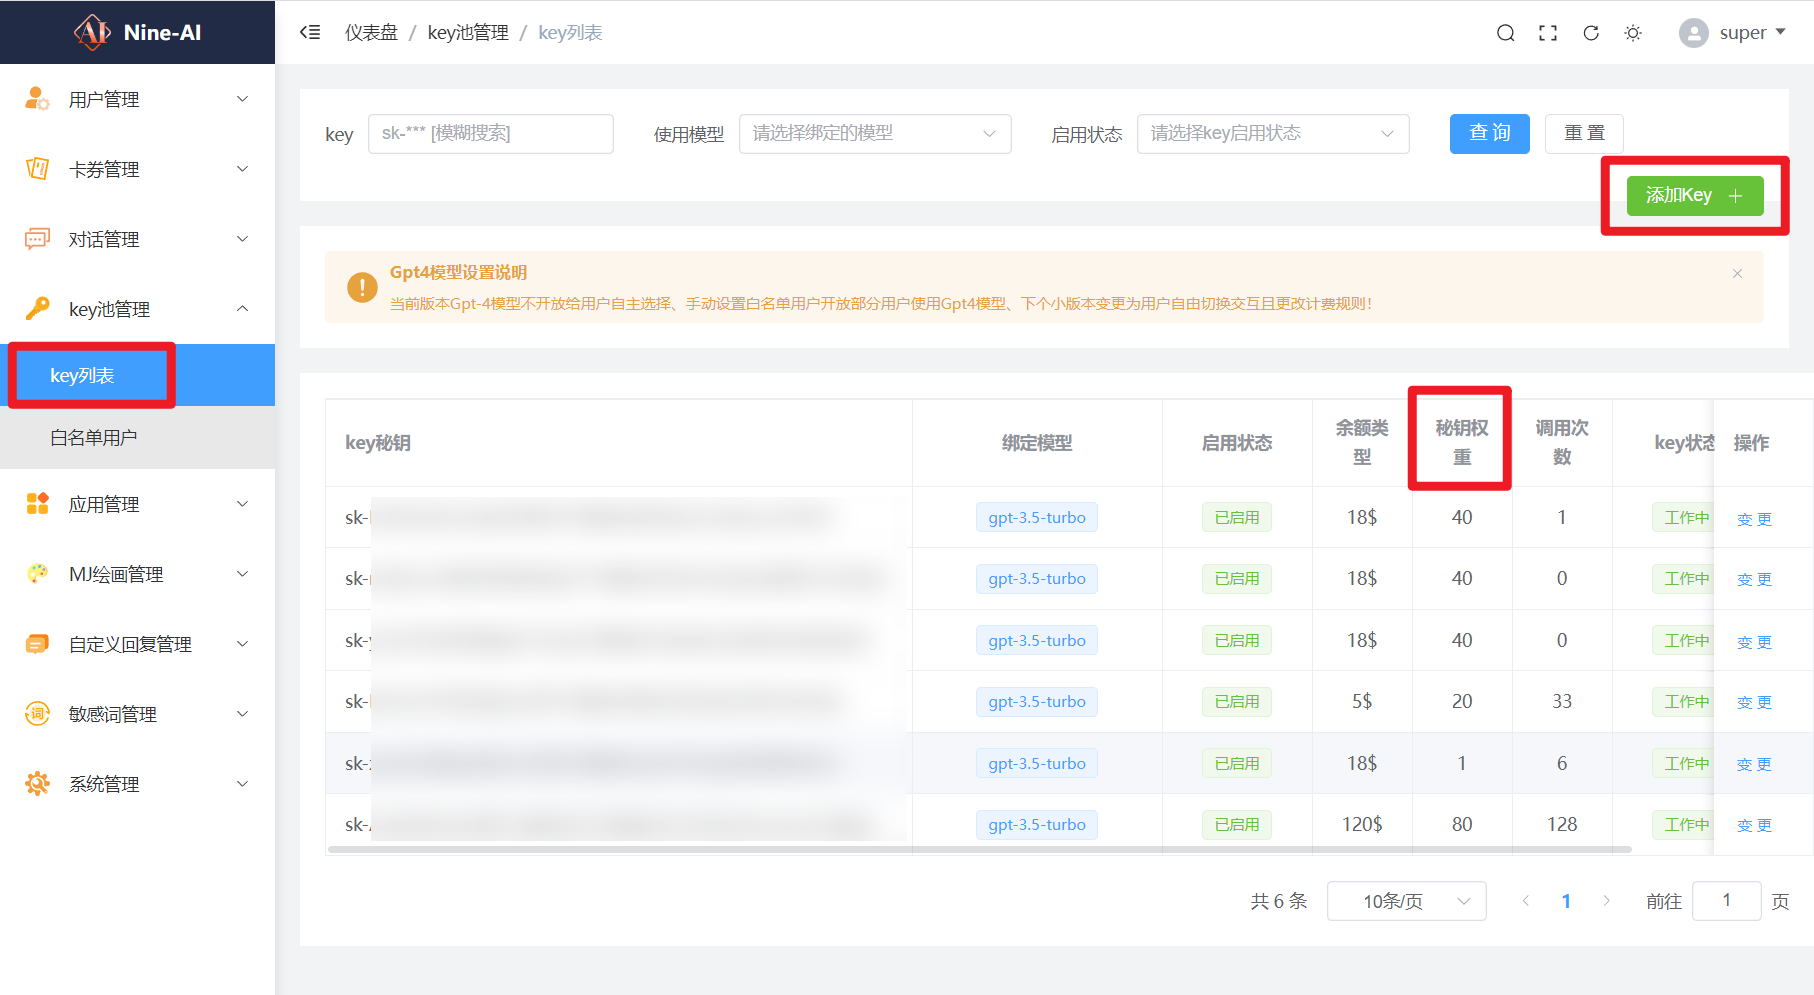Open the 10条/页 page size selector
The height and width of the screenshot is (995, 1814).
pyautogui.click(x=1406, y=901)
